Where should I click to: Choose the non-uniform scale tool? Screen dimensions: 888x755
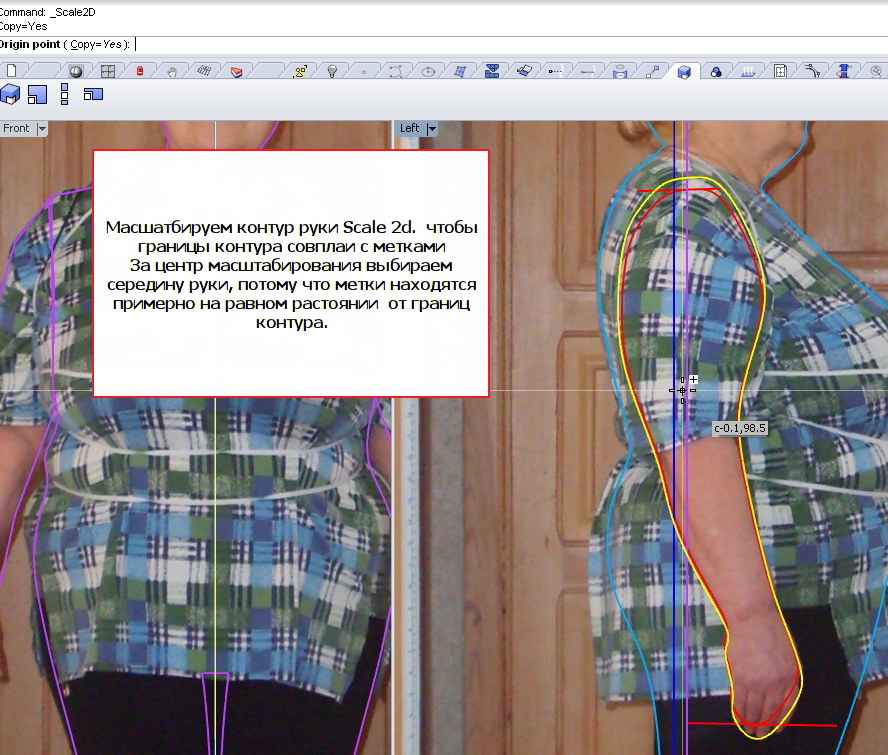(93, 94)
